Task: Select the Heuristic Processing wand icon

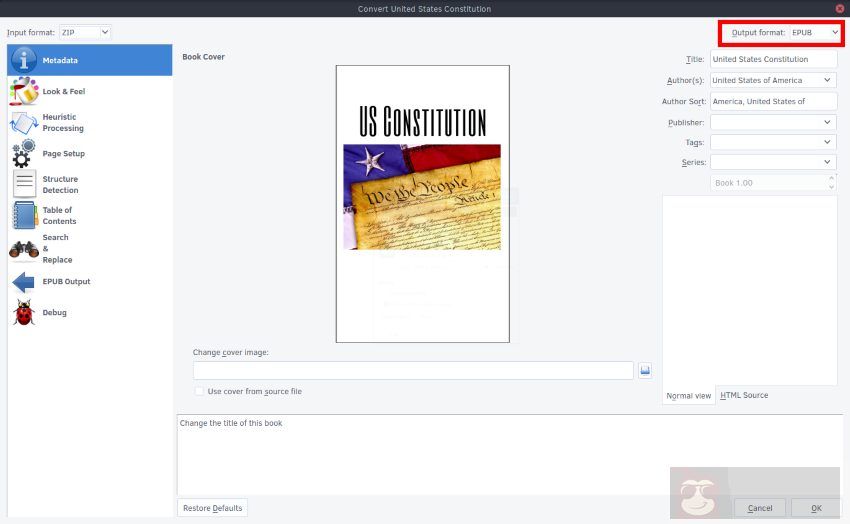Action: tap(24, 123)
